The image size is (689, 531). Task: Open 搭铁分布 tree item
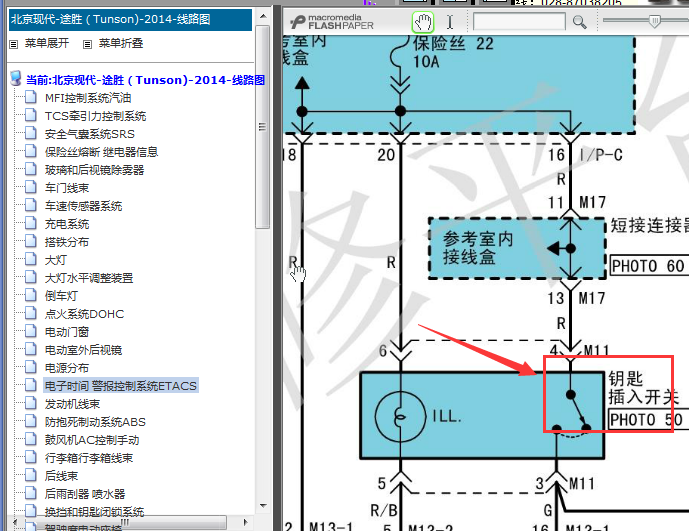pos(67,242)
